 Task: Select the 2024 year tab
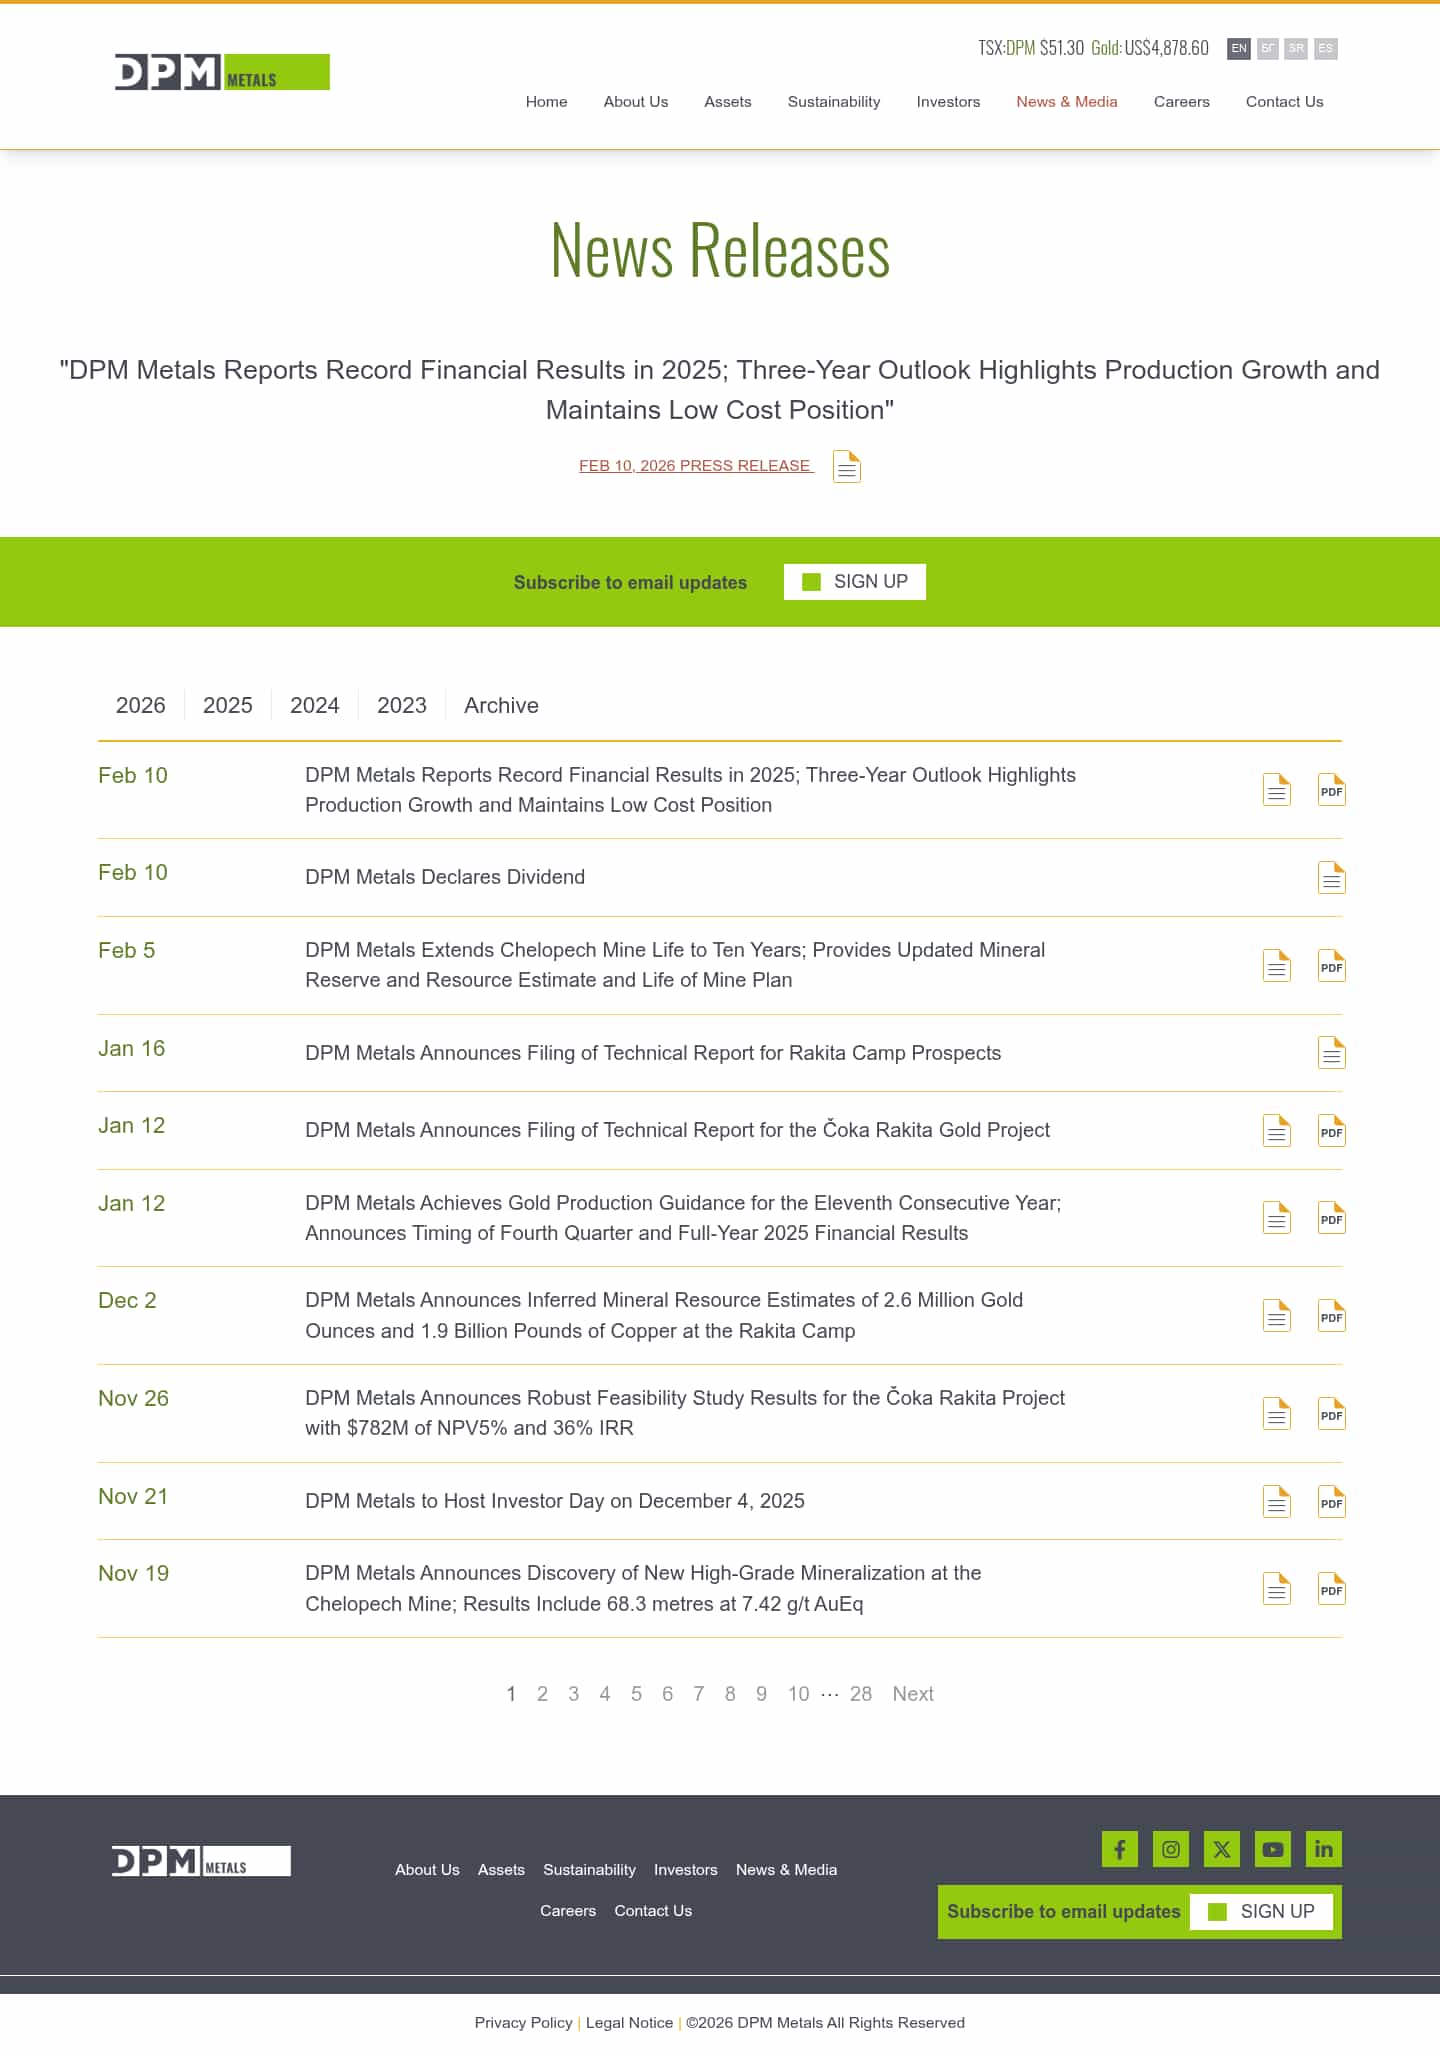pos(315,705)
